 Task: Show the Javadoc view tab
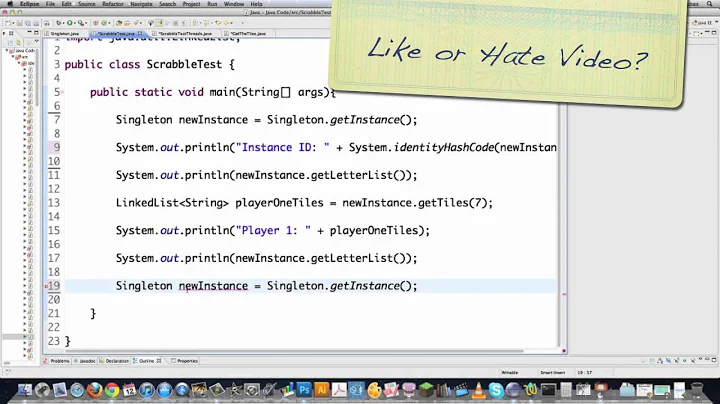tap(85, 361)
